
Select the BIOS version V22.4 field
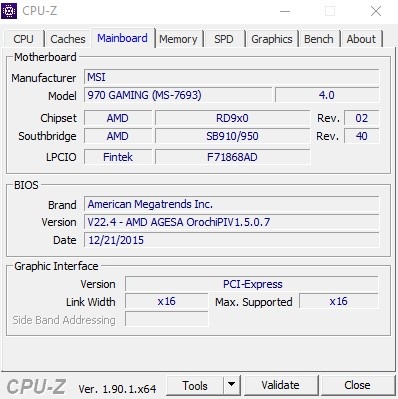point(231,222)
